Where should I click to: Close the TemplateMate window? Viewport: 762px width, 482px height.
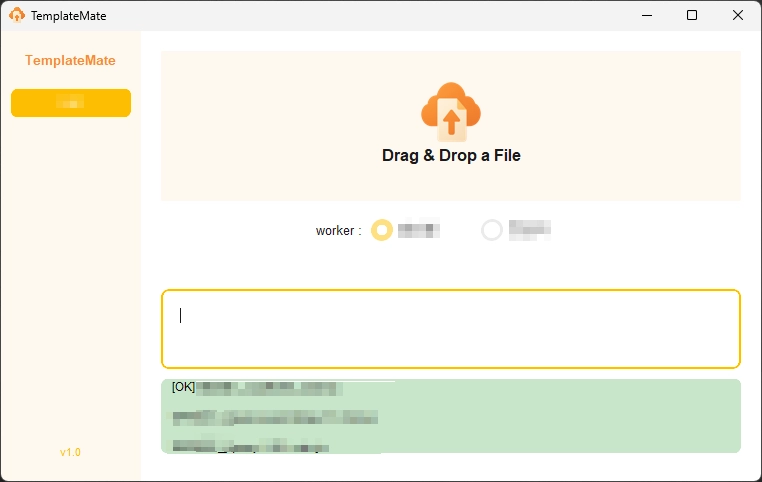point(738,15)
